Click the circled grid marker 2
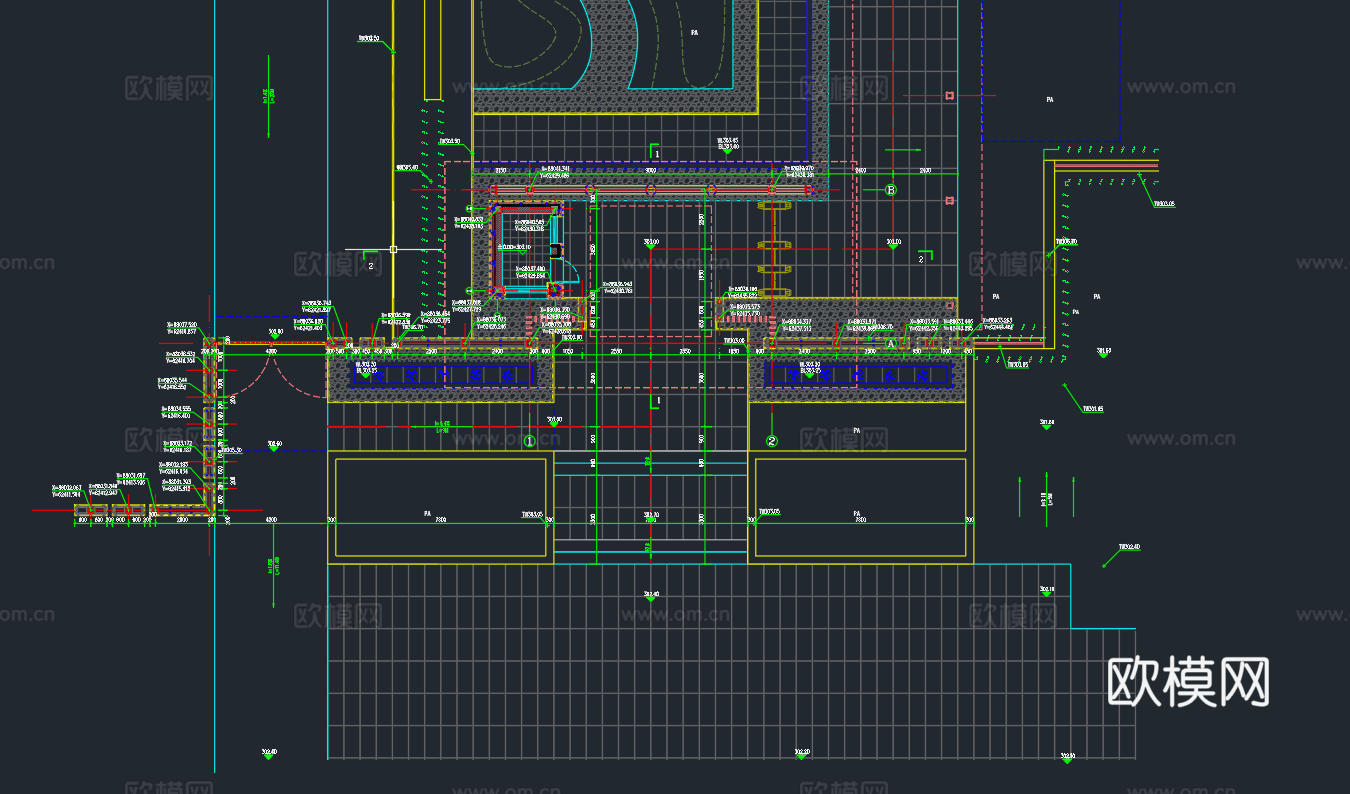Image resolution: width=1350 pixels, height=794 pixels. pyautogui.click(x=771, y=441)
